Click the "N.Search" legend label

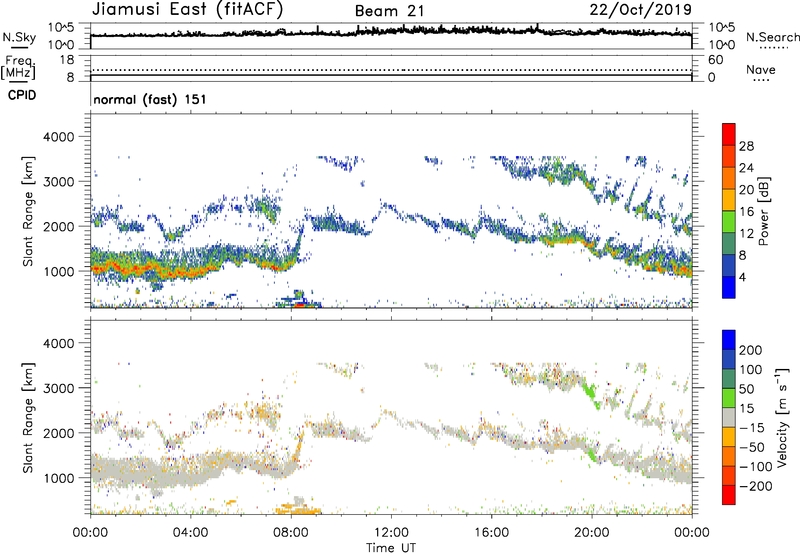point(772,37)
